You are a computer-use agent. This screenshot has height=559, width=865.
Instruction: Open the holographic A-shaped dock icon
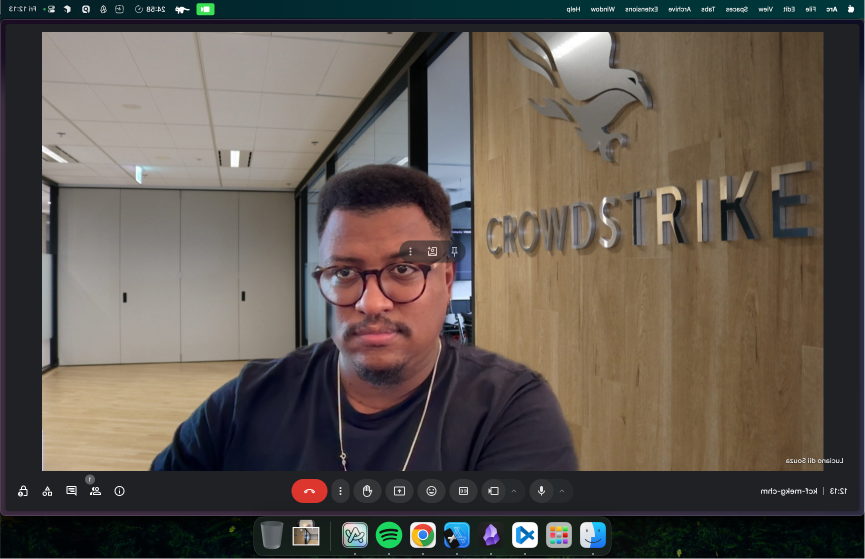(355, 535)
